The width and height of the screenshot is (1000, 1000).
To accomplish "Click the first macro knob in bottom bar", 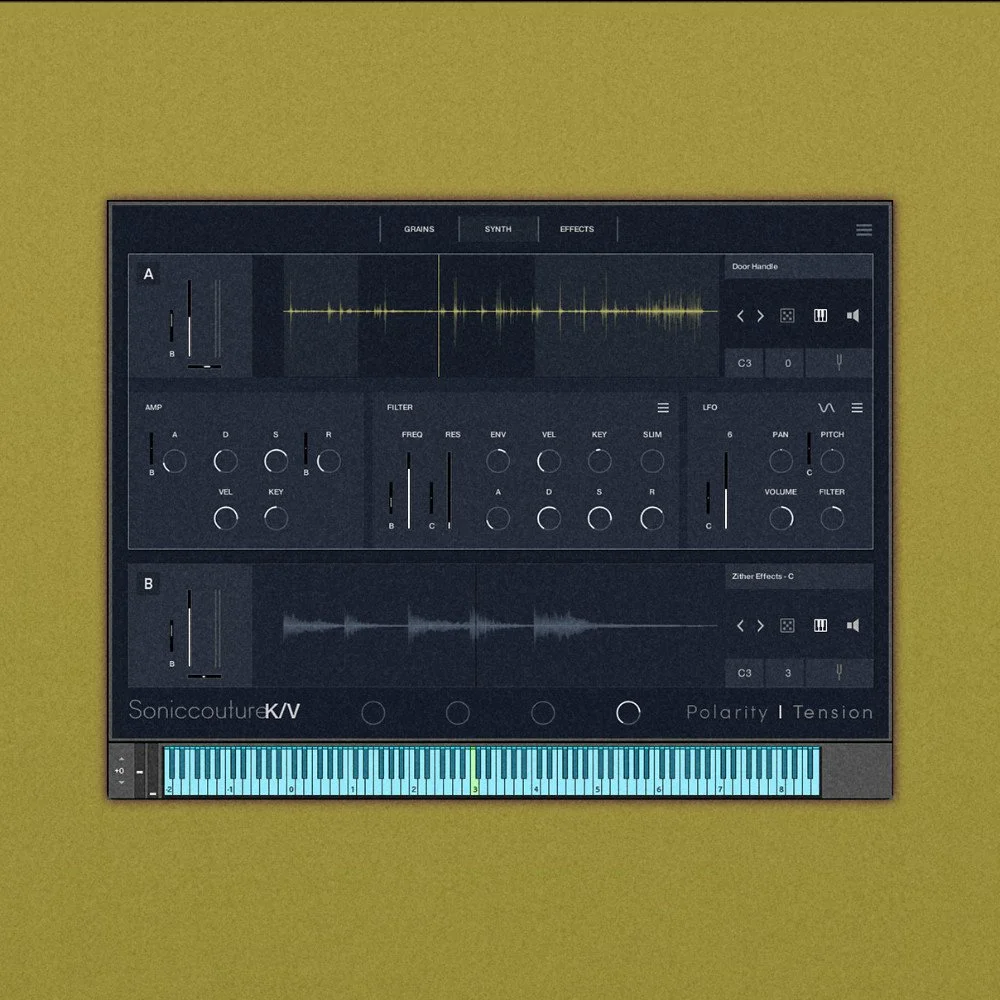I will click(373, 713).
